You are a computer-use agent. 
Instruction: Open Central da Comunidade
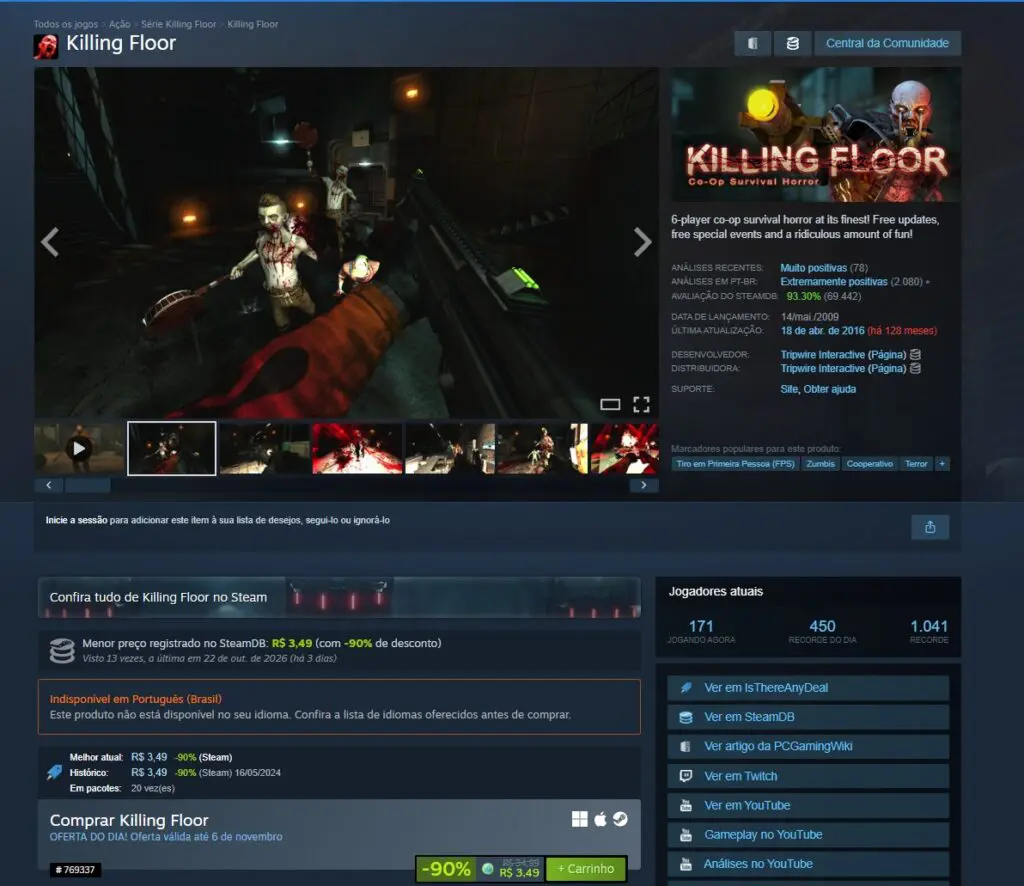pyautogui.click(x=887, y=43)
